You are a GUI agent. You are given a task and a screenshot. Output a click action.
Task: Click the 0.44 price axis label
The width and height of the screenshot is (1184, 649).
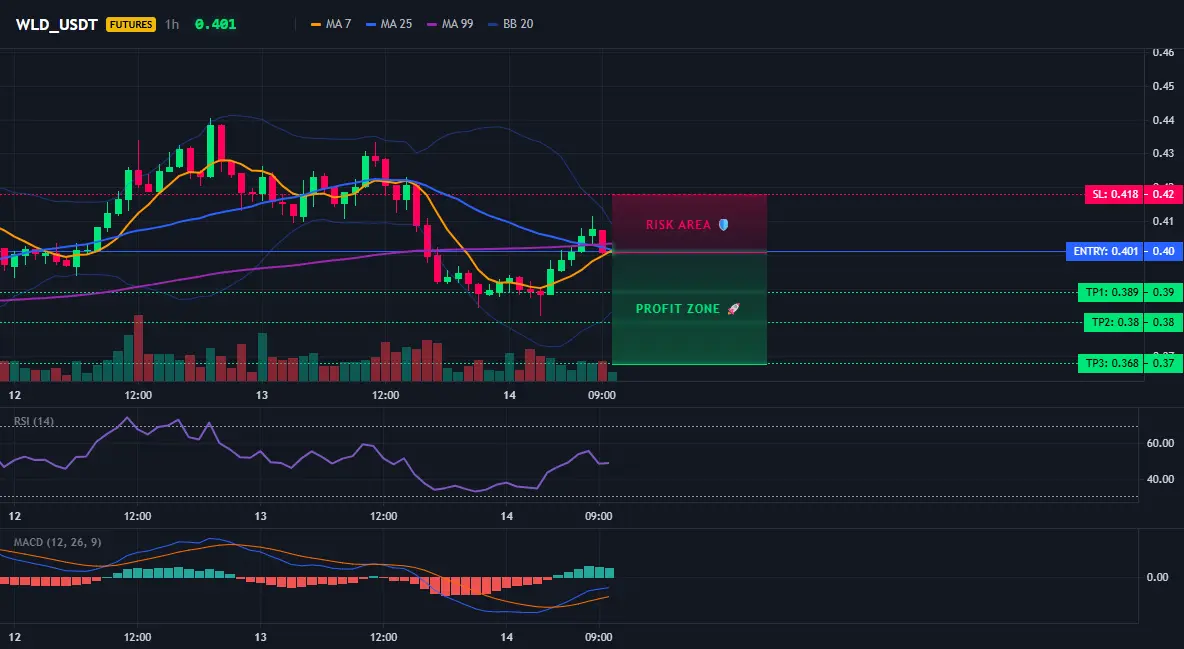click(x=1163, y=120)
